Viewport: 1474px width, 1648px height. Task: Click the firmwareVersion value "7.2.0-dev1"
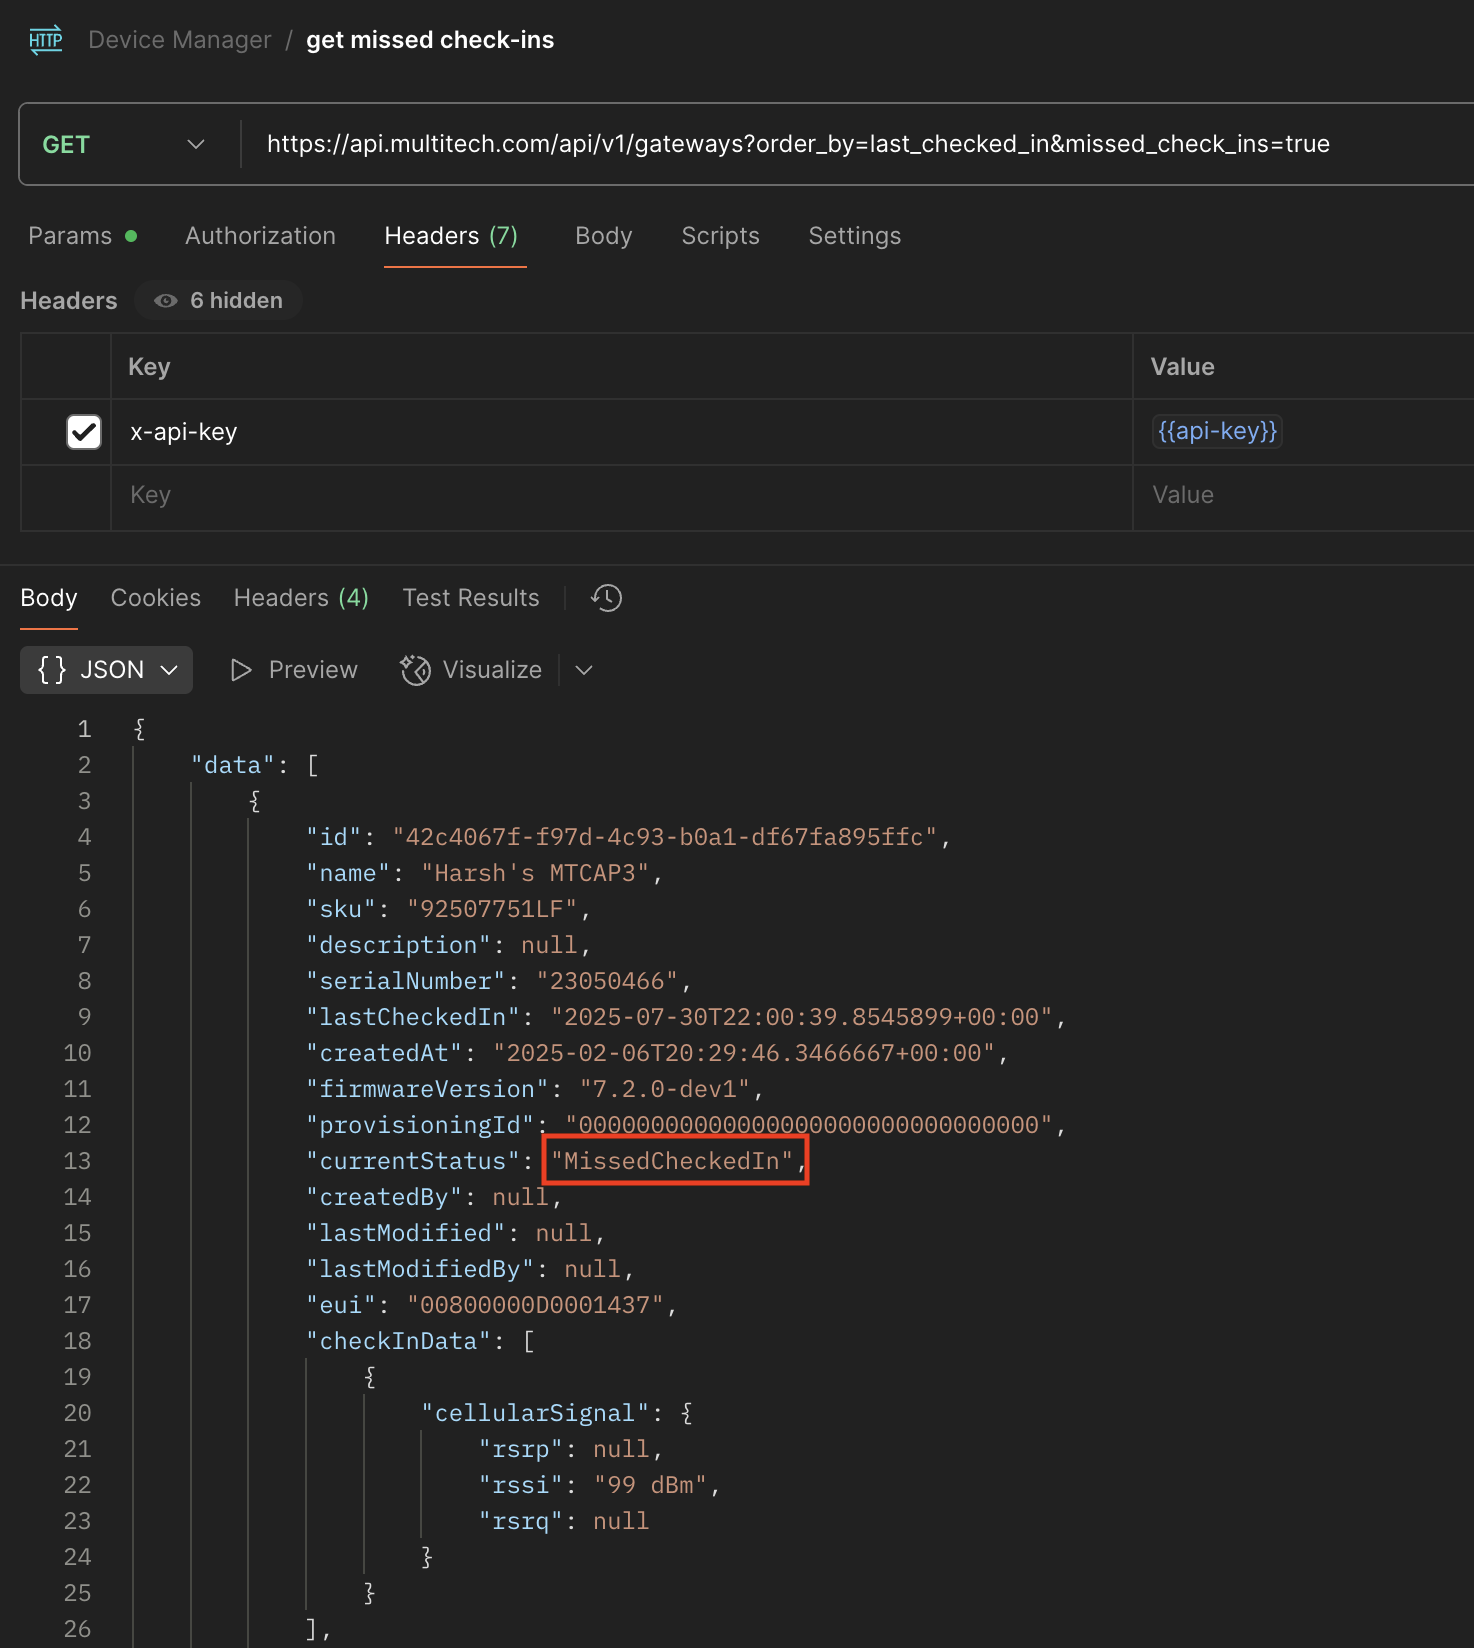click(x=665, y=1089)
